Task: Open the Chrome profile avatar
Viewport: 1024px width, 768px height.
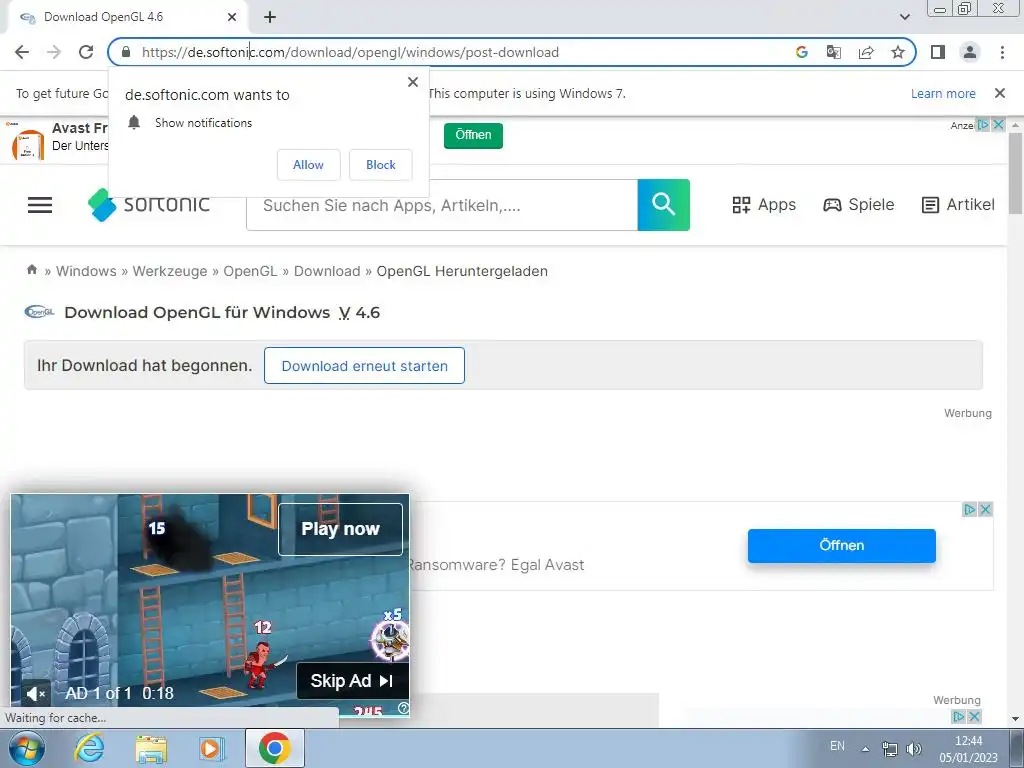Action: click(x=970, y=52)
